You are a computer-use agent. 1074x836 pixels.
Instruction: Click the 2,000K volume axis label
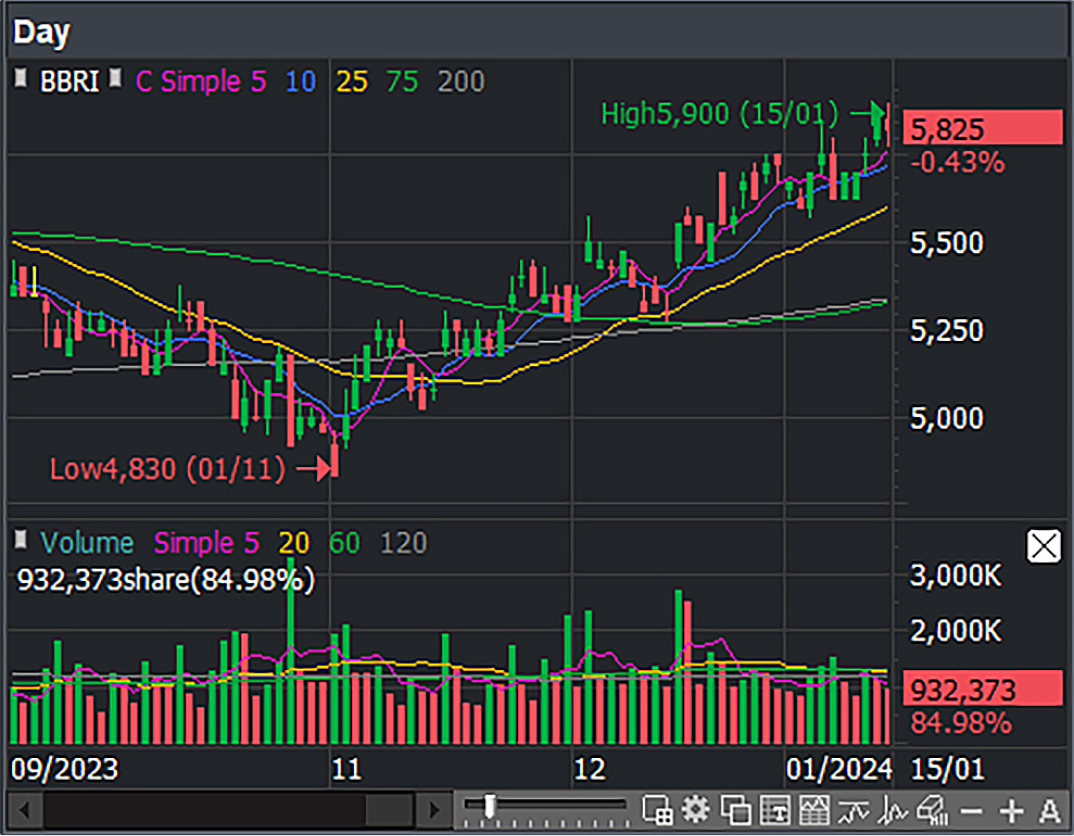pos(956,631)
